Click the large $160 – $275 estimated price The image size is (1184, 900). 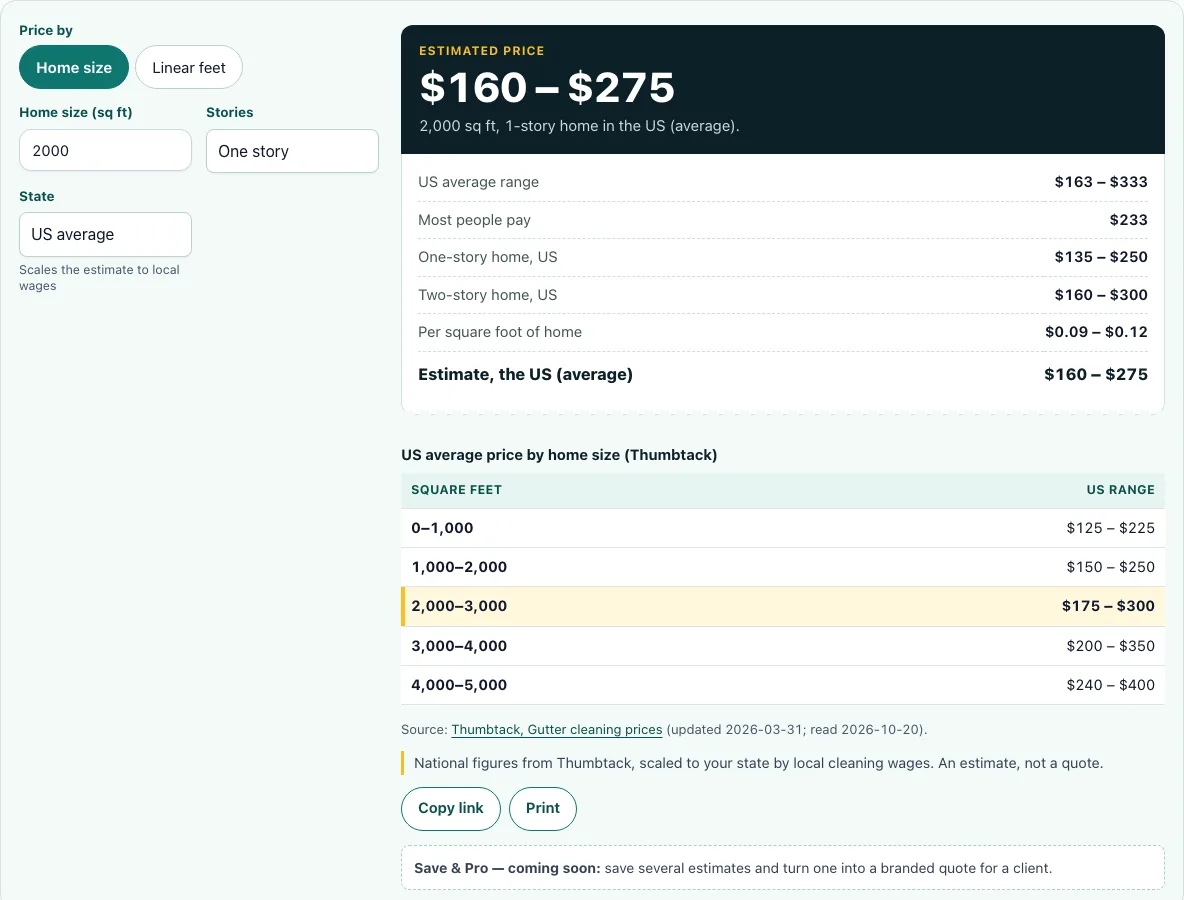(x=547, y=88)
